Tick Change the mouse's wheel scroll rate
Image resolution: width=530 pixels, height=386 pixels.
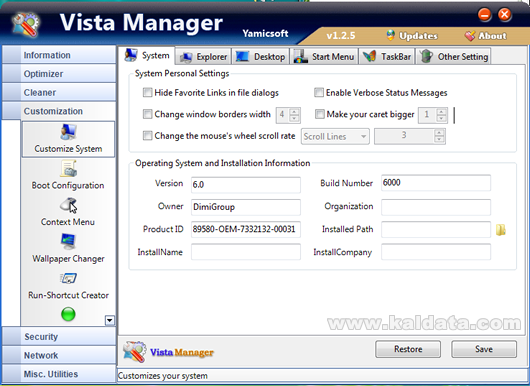coord(147,136)
